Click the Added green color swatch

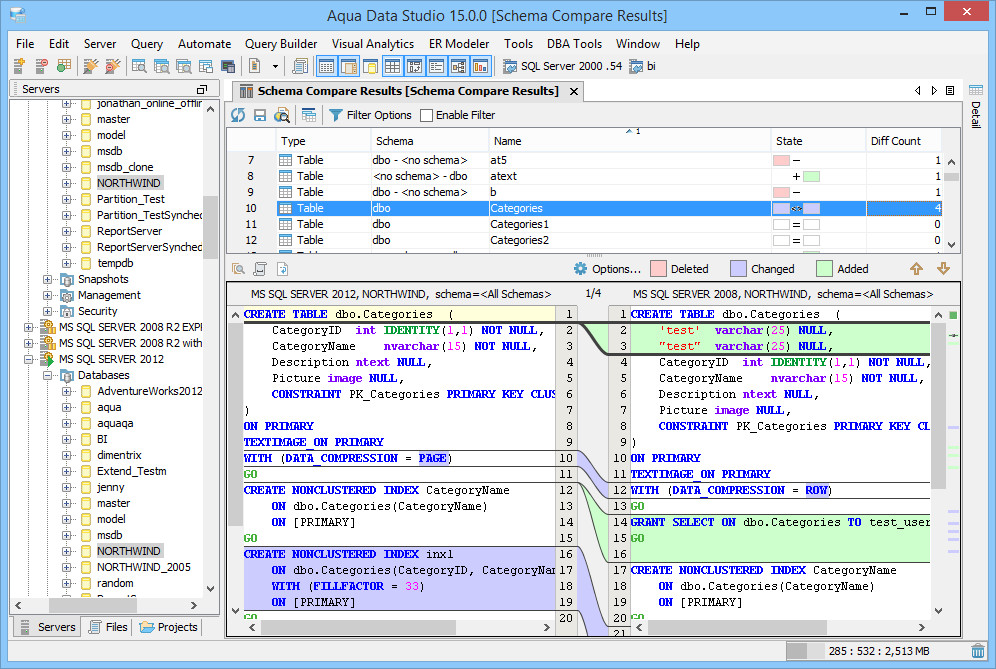tap(824, 269)
